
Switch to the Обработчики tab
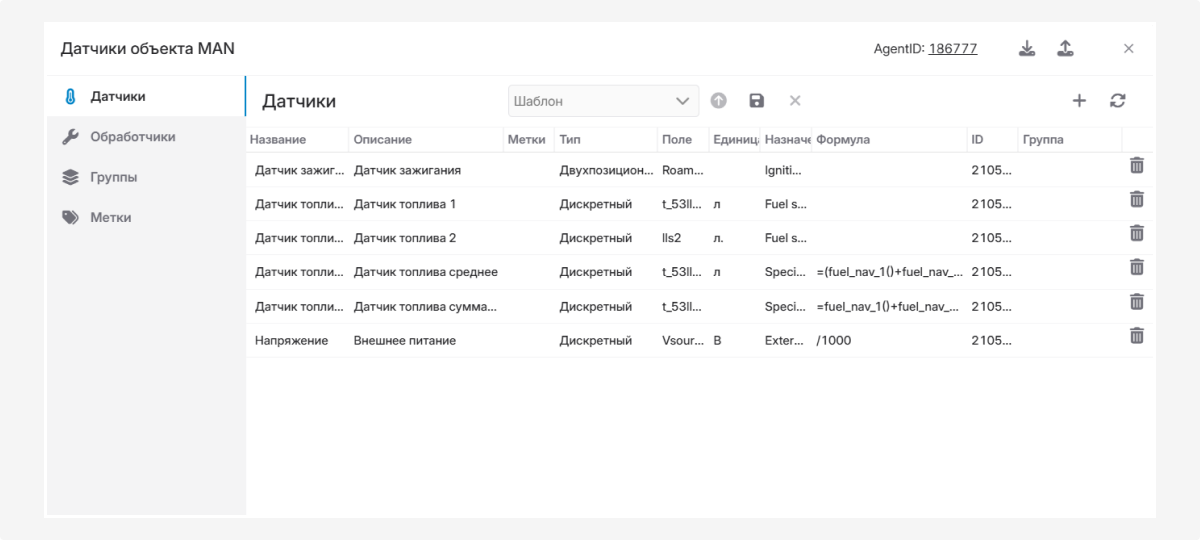point(132,137)
